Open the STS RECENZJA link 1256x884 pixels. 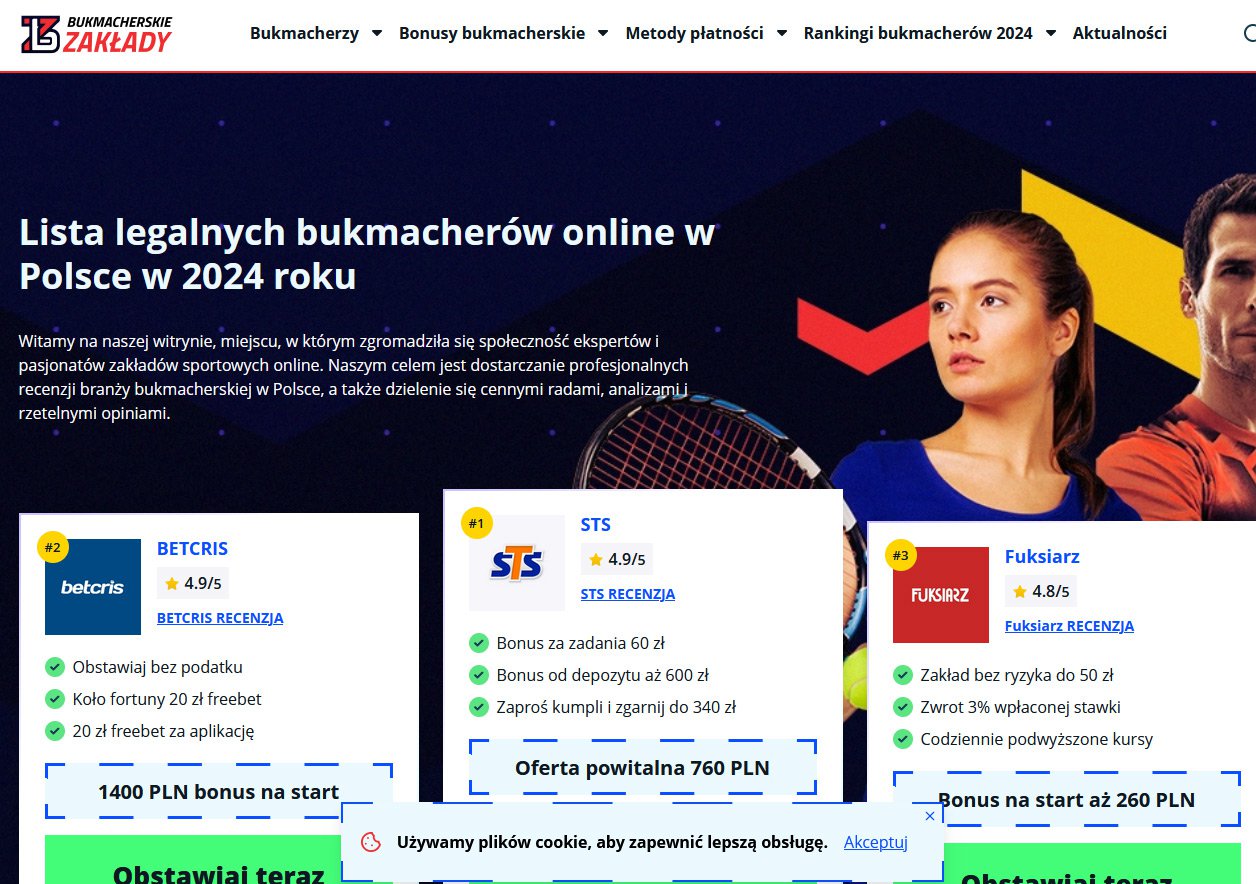(628, 594)
